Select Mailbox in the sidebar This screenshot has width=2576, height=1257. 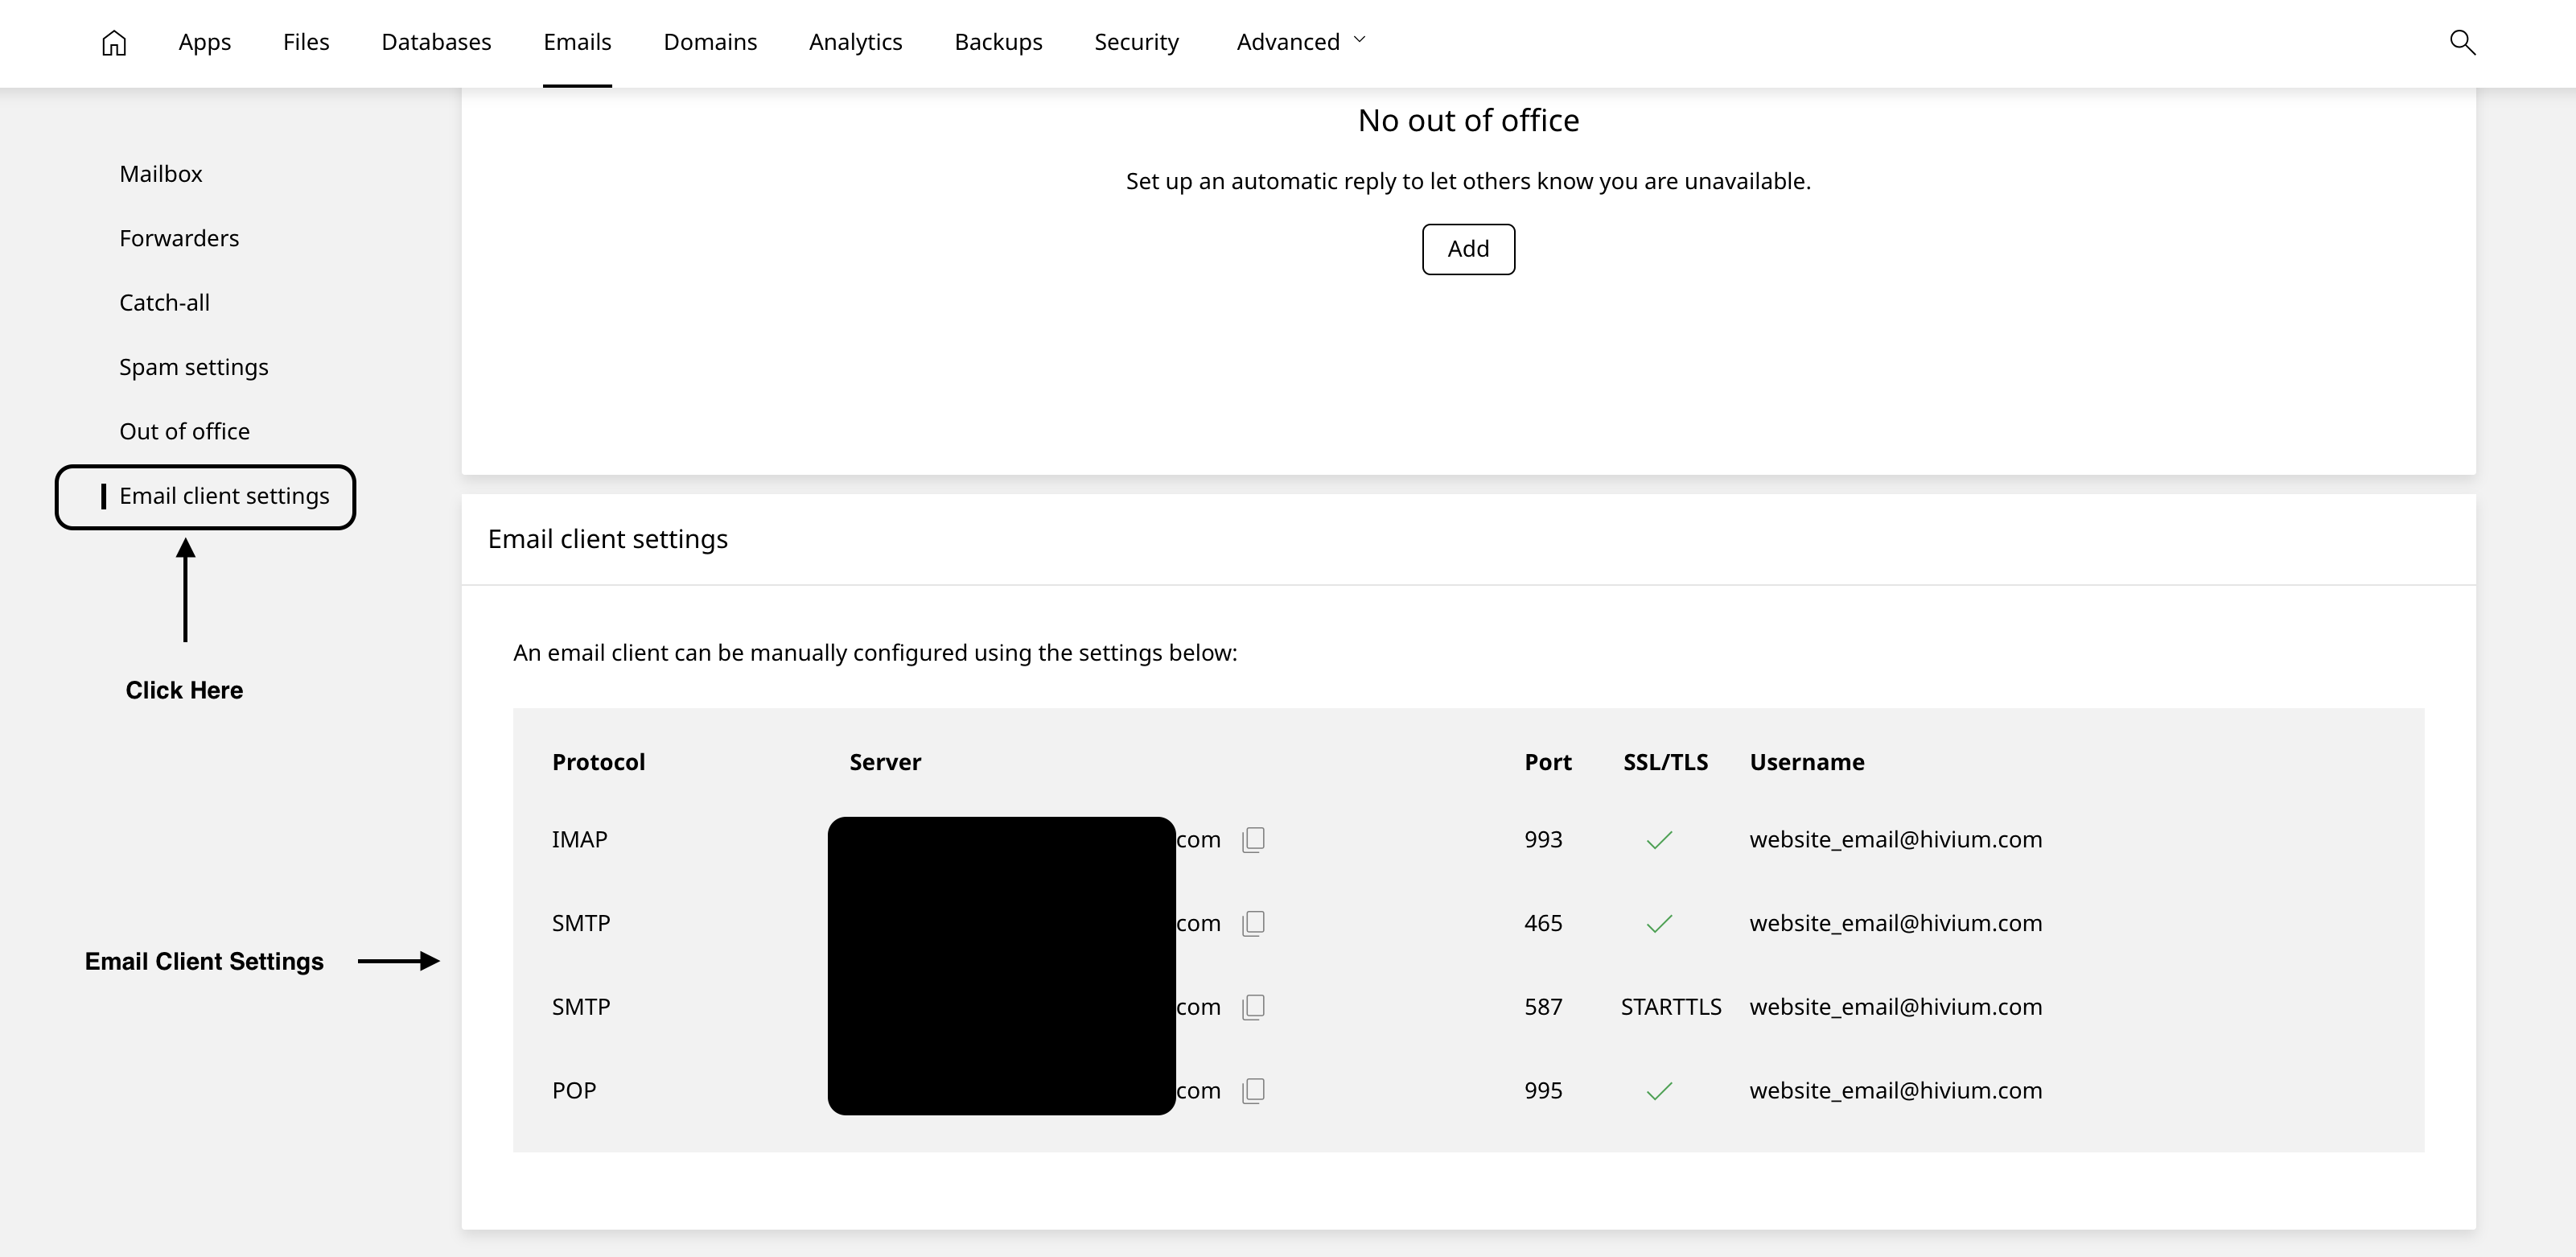(x=161, y=174)
